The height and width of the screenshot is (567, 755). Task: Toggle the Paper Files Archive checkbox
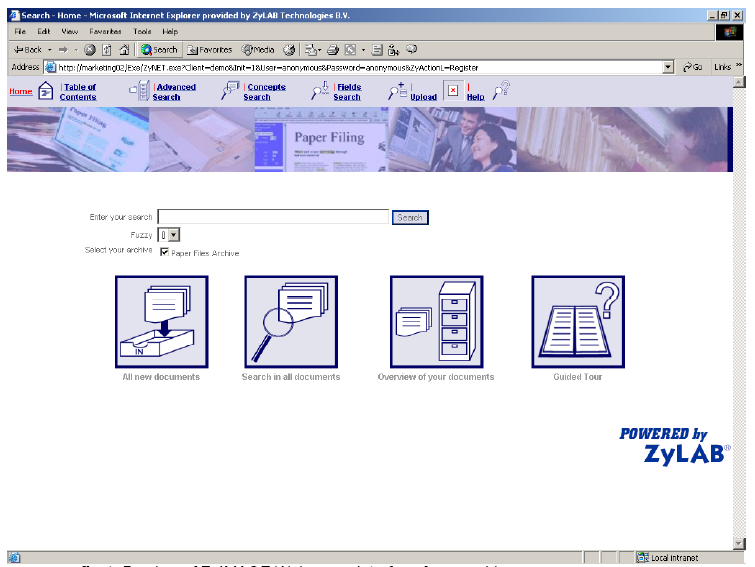coord(165,253)
